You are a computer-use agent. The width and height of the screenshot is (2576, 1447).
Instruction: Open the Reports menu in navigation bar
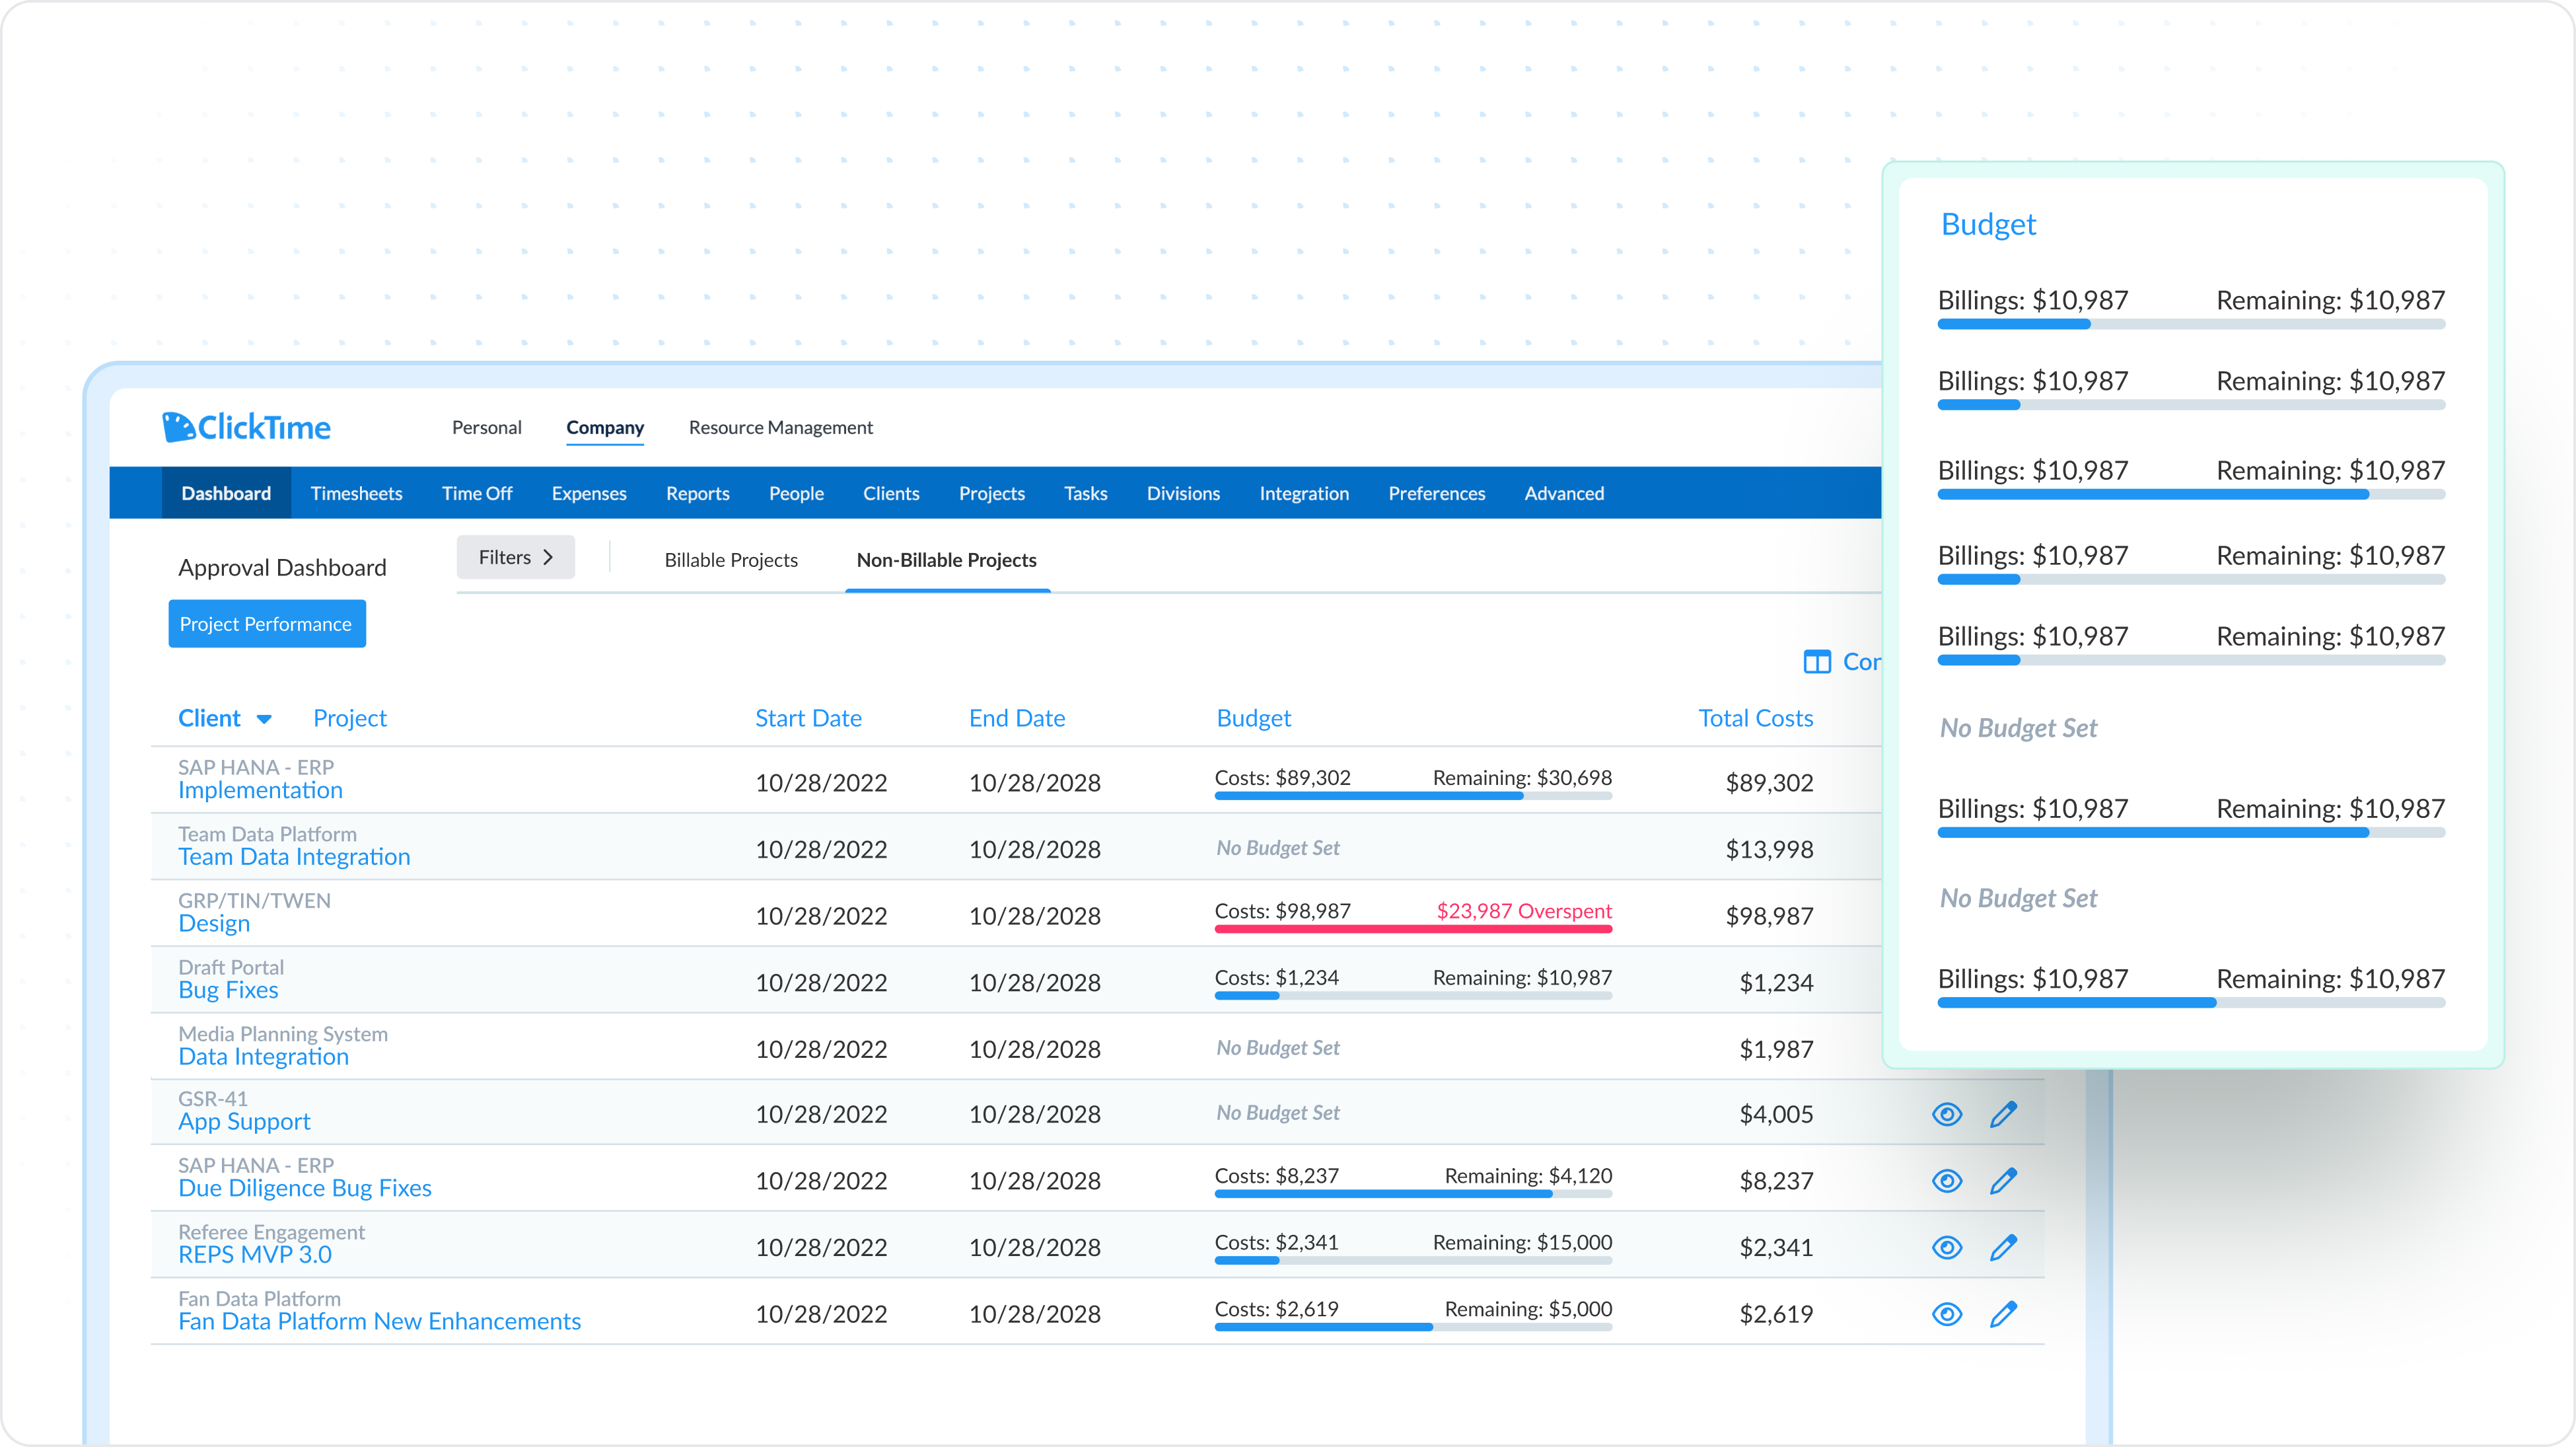pyautogui.click(x=697, y=493)
